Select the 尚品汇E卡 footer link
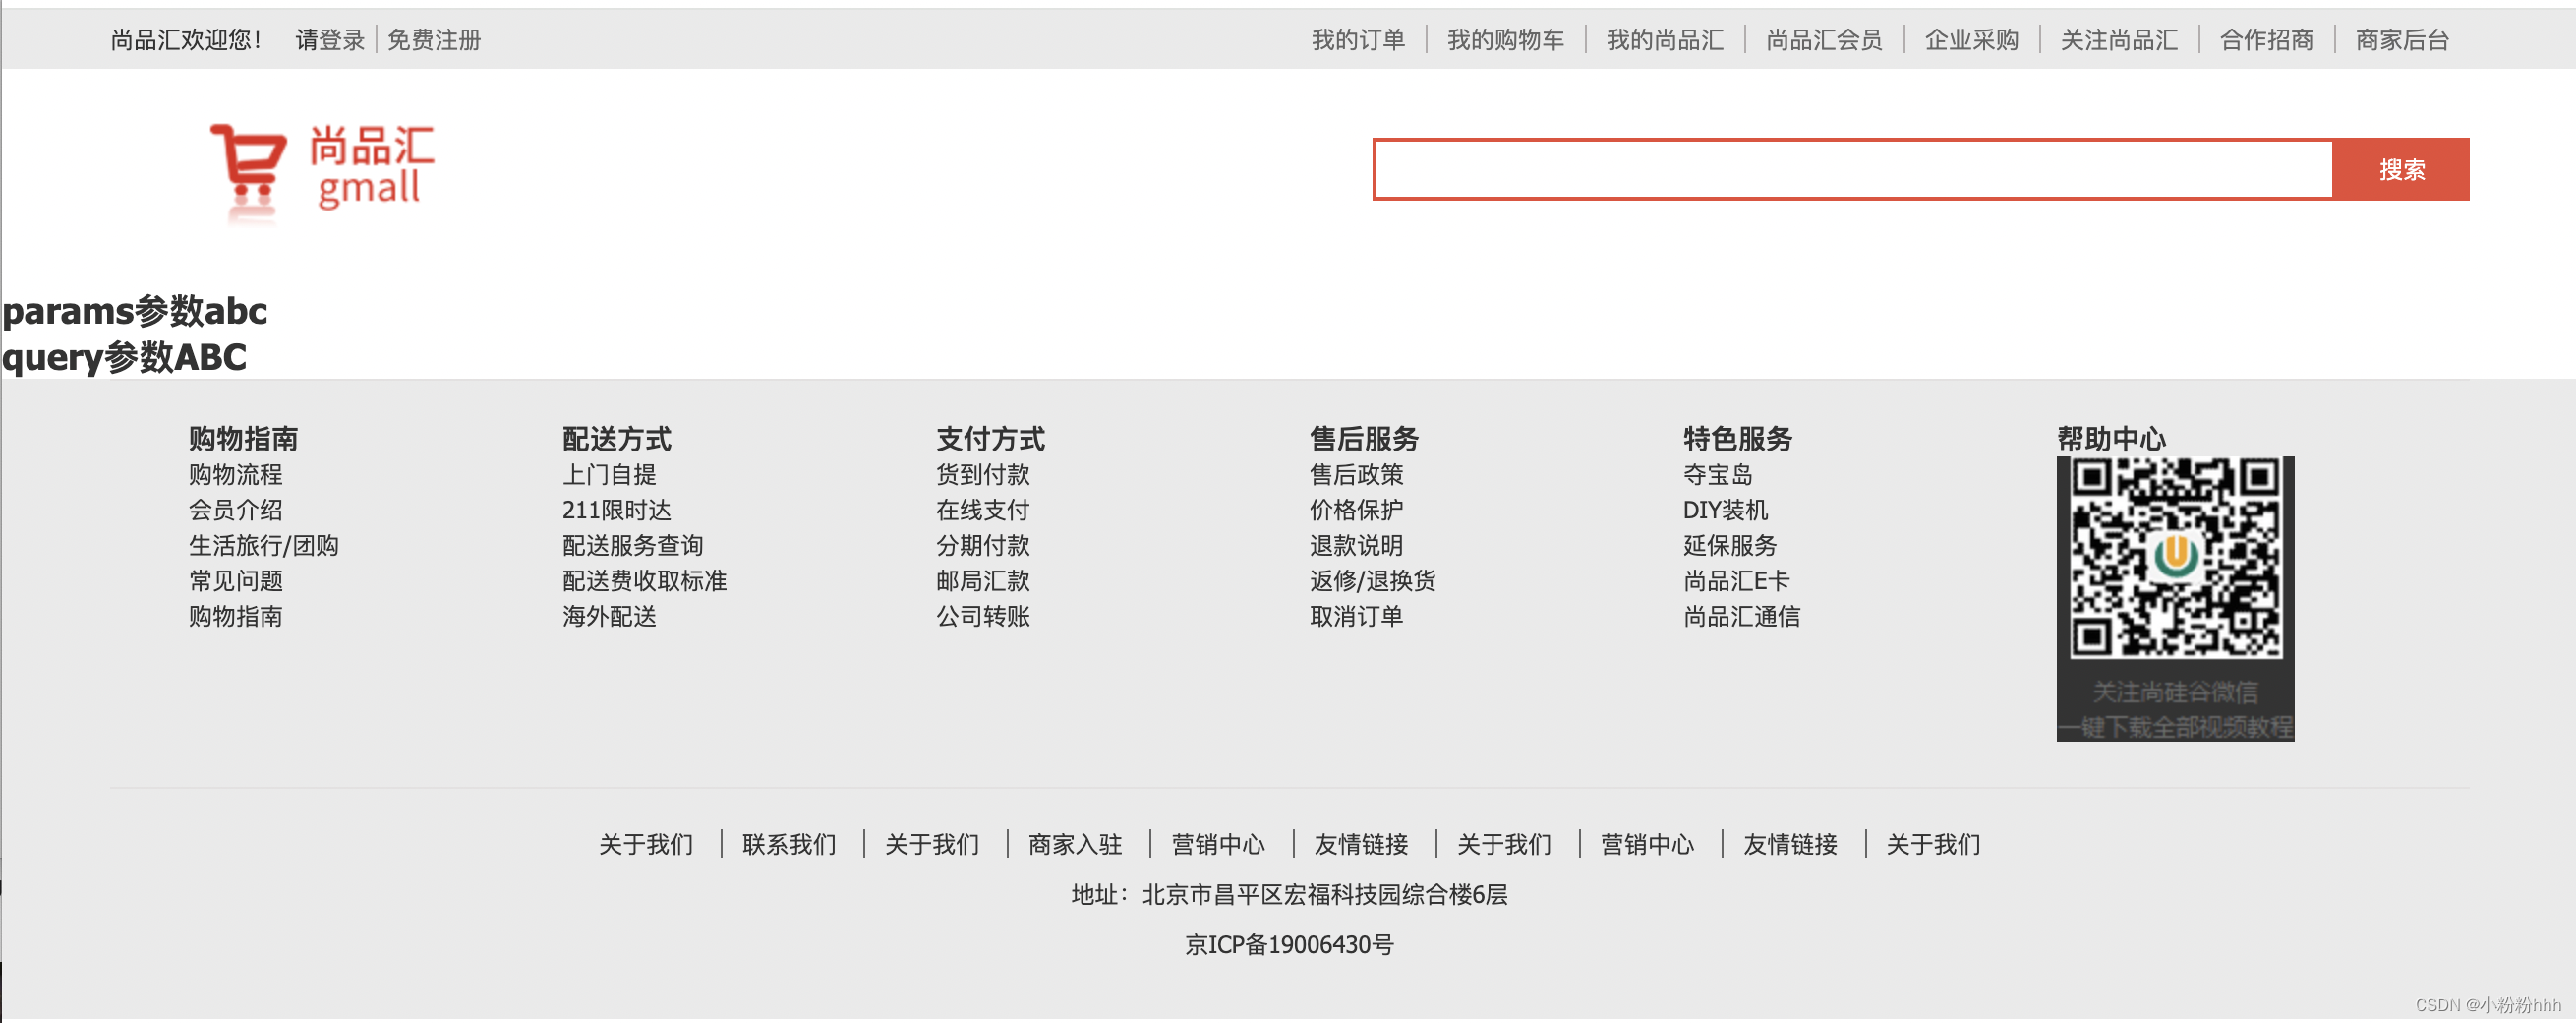2576x1023 pixels. (1736, 581)
